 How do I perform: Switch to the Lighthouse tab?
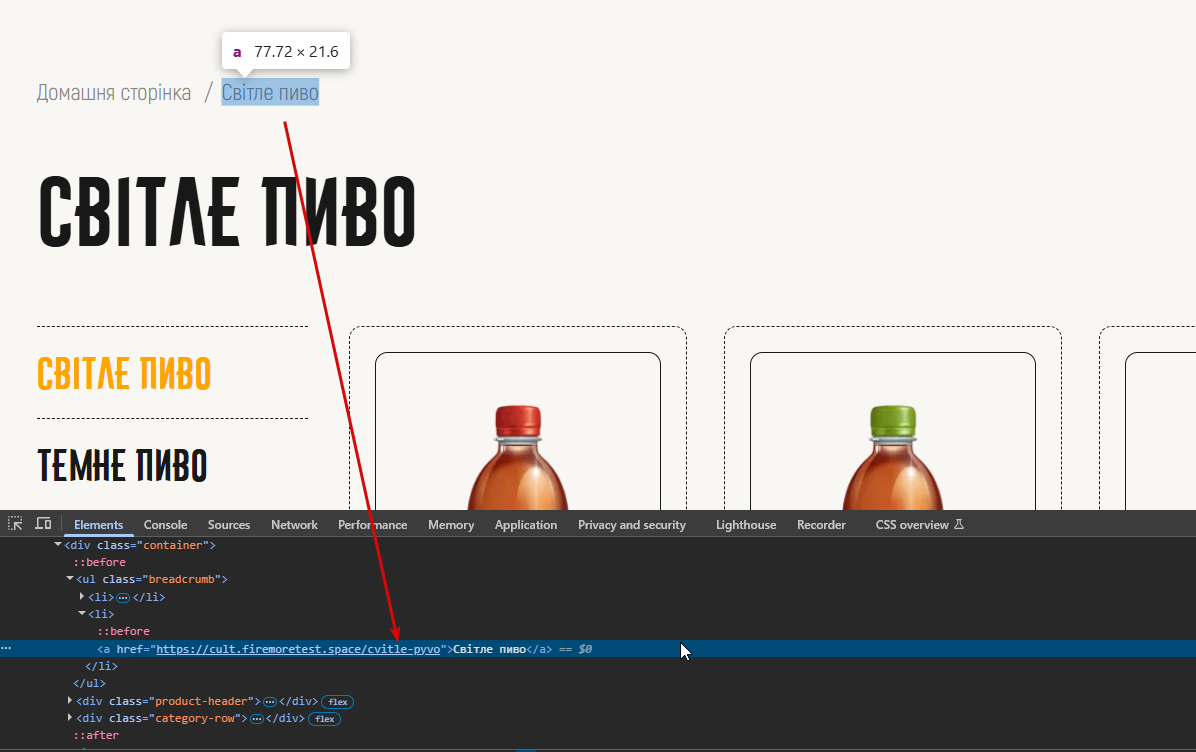[746, 525]
